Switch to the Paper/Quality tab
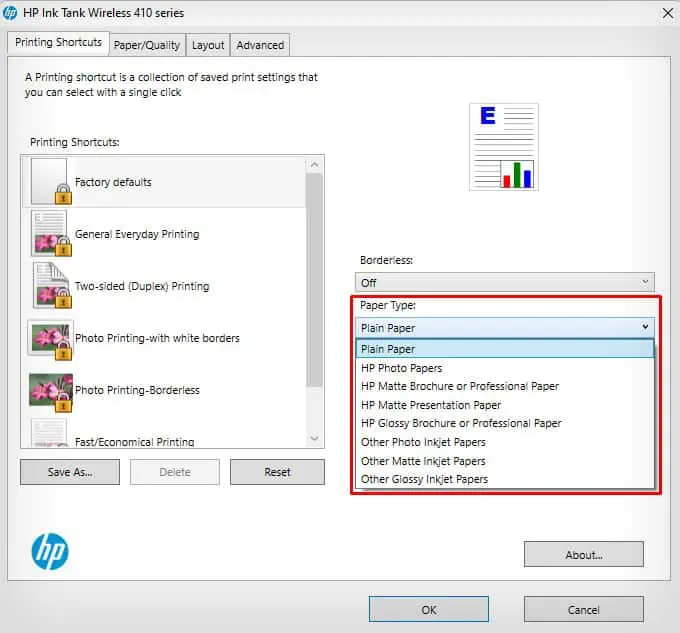Viewport: 680px width, 633px height. coord(147,45)
